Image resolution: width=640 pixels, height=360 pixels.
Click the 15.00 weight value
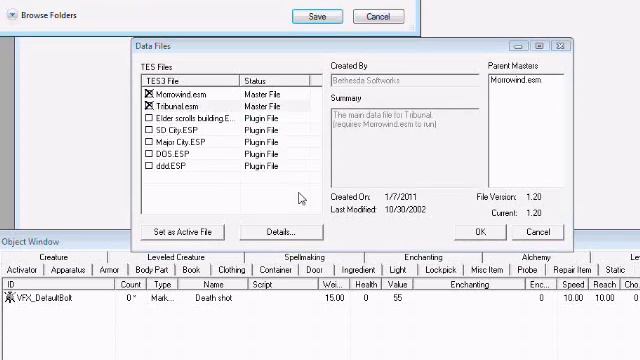pos(334,298)
